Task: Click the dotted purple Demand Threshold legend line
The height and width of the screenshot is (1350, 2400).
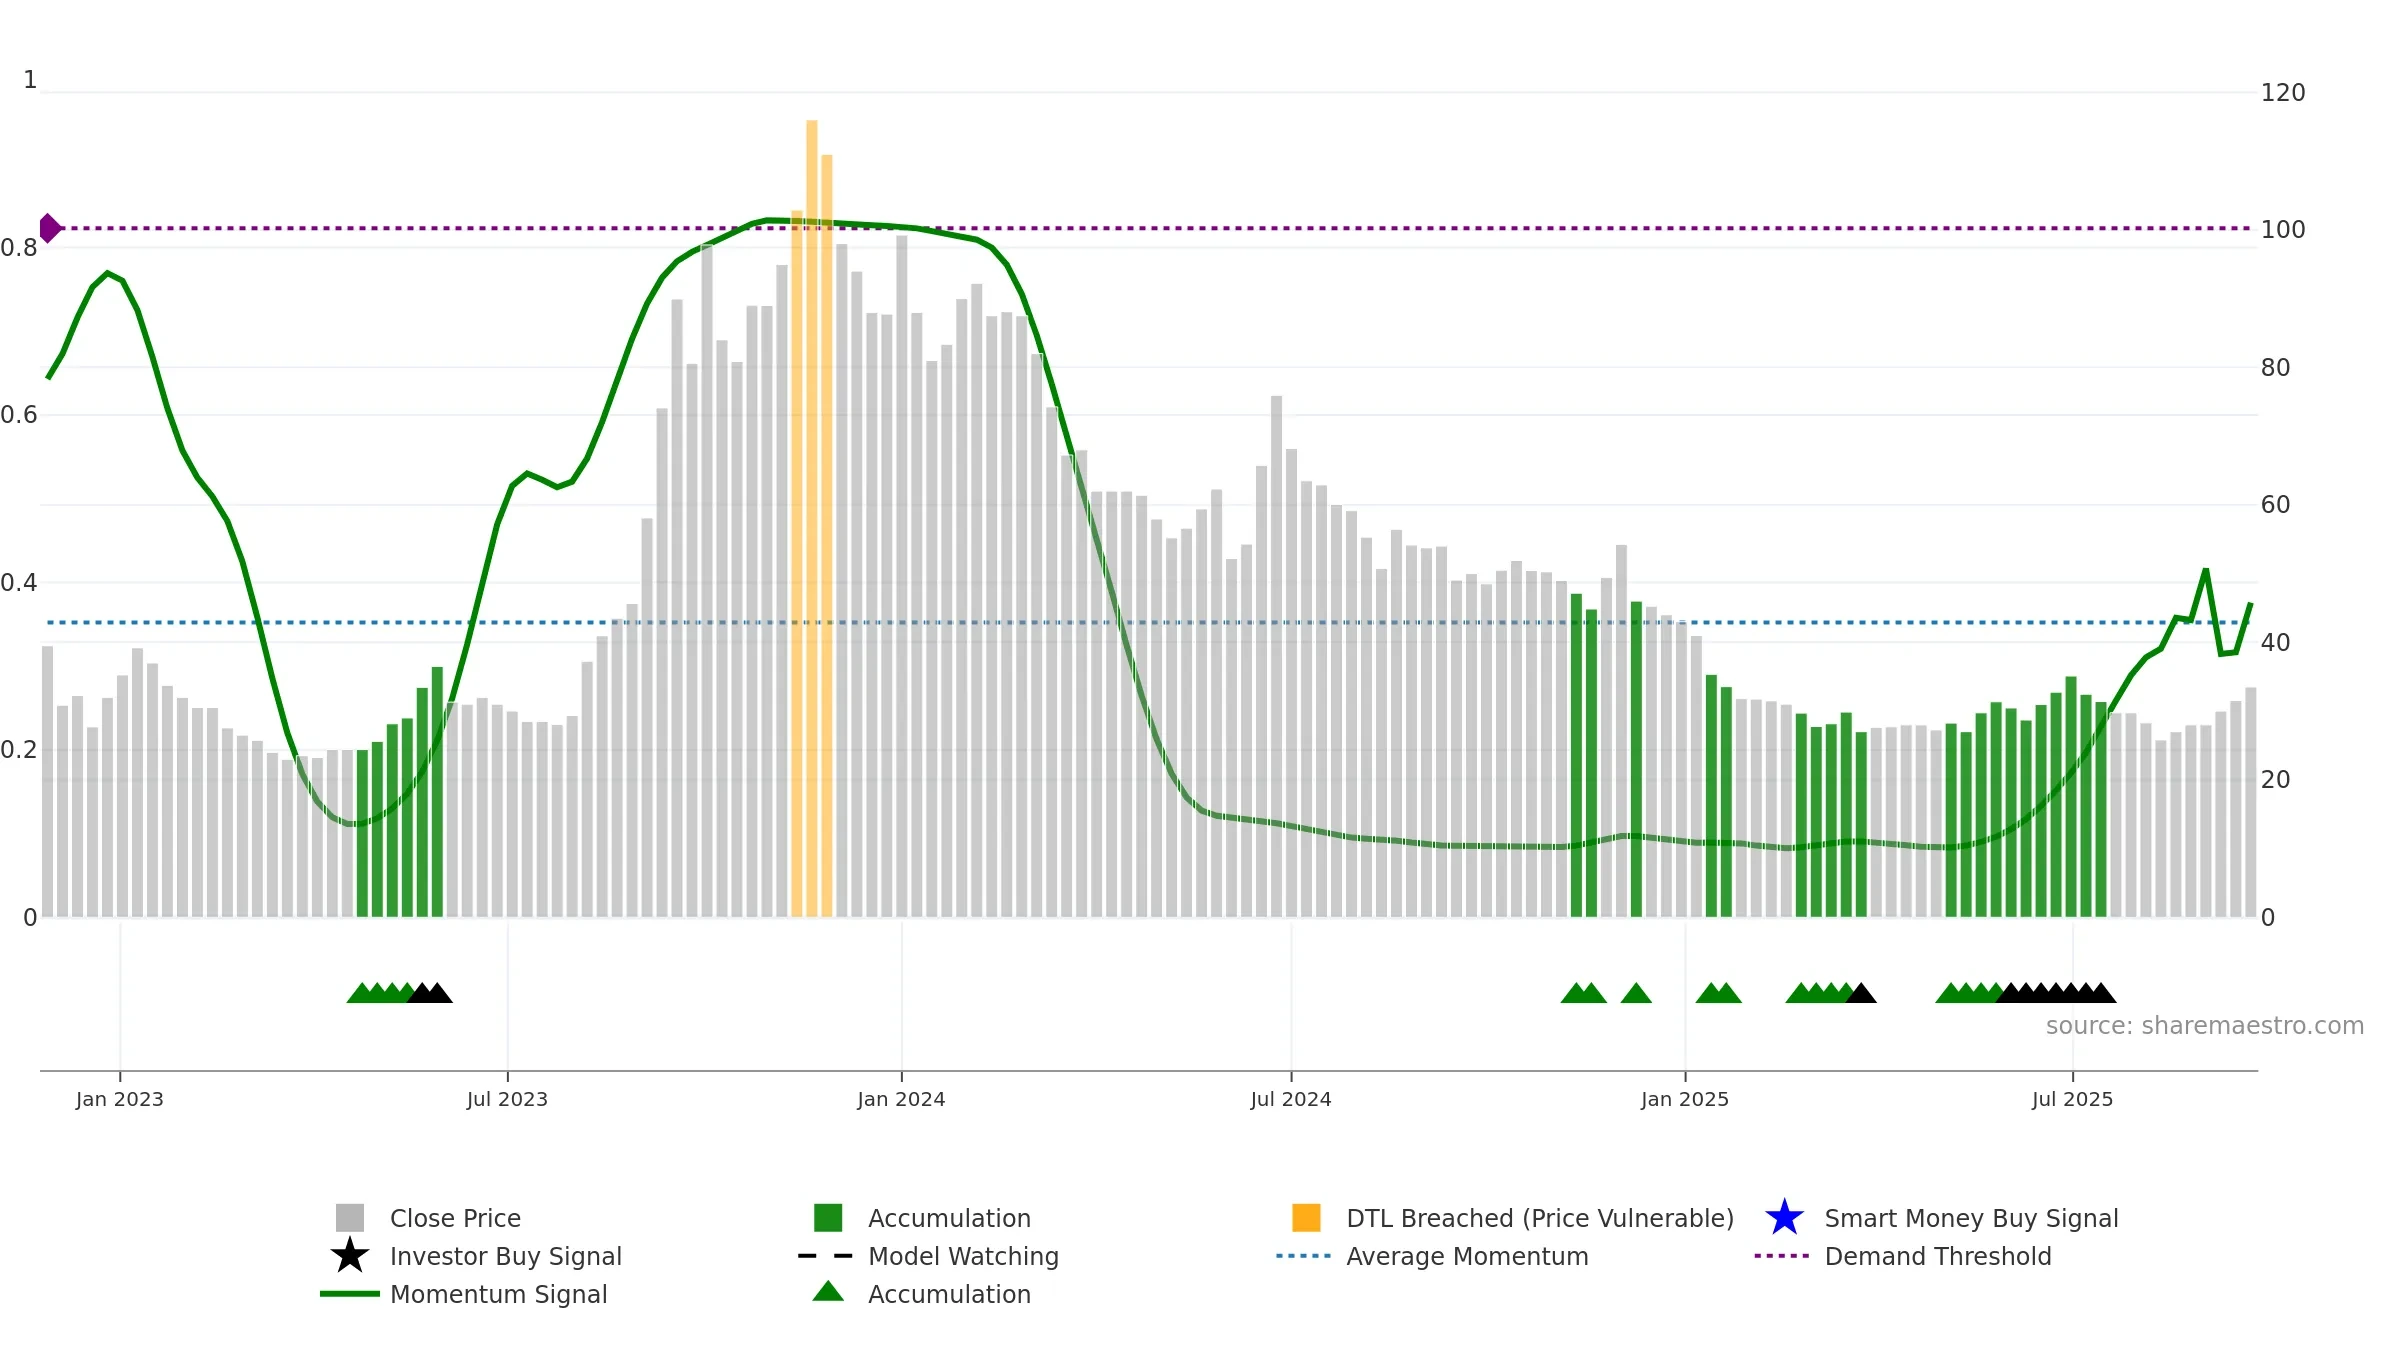Action: [1782, 1256]
